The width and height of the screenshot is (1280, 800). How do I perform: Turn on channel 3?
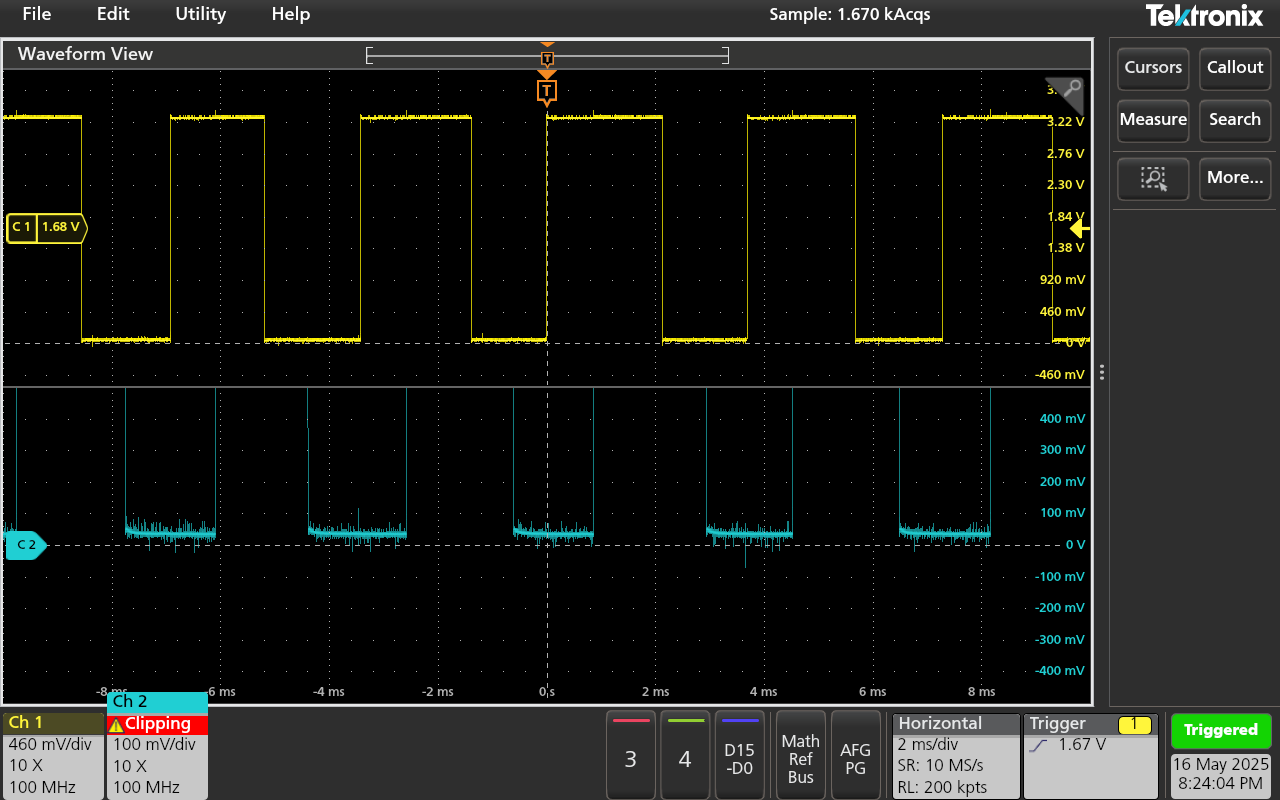tap(630, 755)
